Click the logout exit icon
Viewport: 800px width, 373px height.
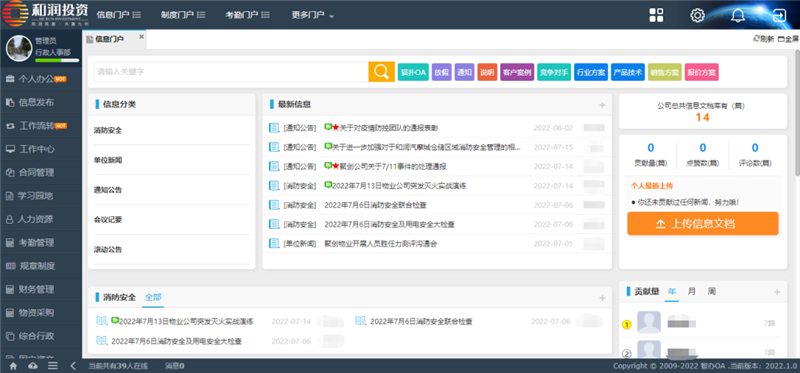pos(779,15)
